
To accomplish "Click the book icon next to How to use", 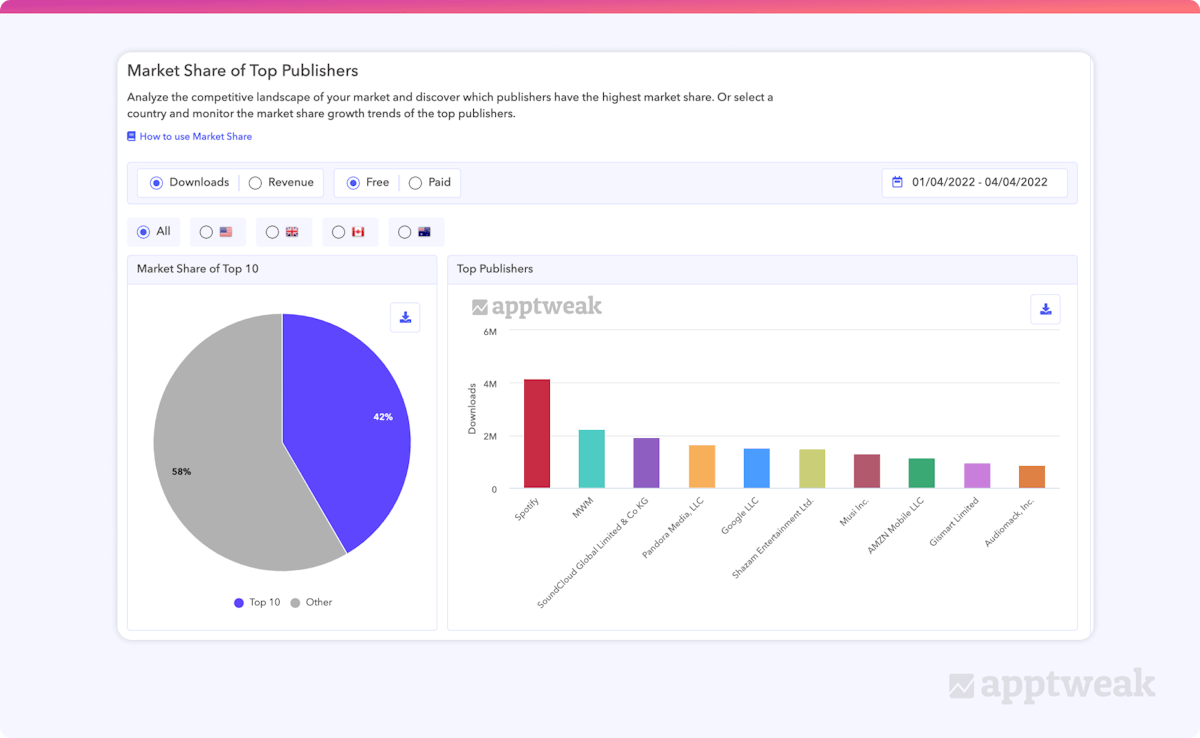I will pyautogui.click(x=131, y=136).
